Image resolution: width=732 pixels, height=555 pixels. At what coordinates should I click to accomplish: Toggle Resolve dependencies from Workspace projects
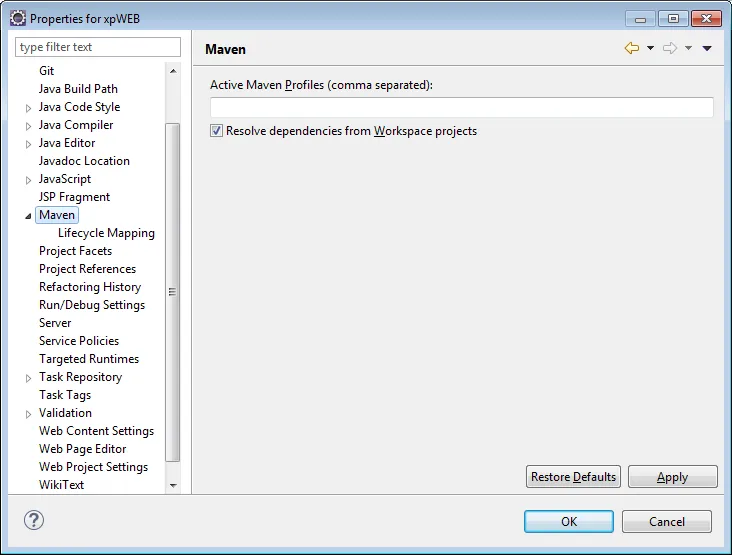click(216, 131)
